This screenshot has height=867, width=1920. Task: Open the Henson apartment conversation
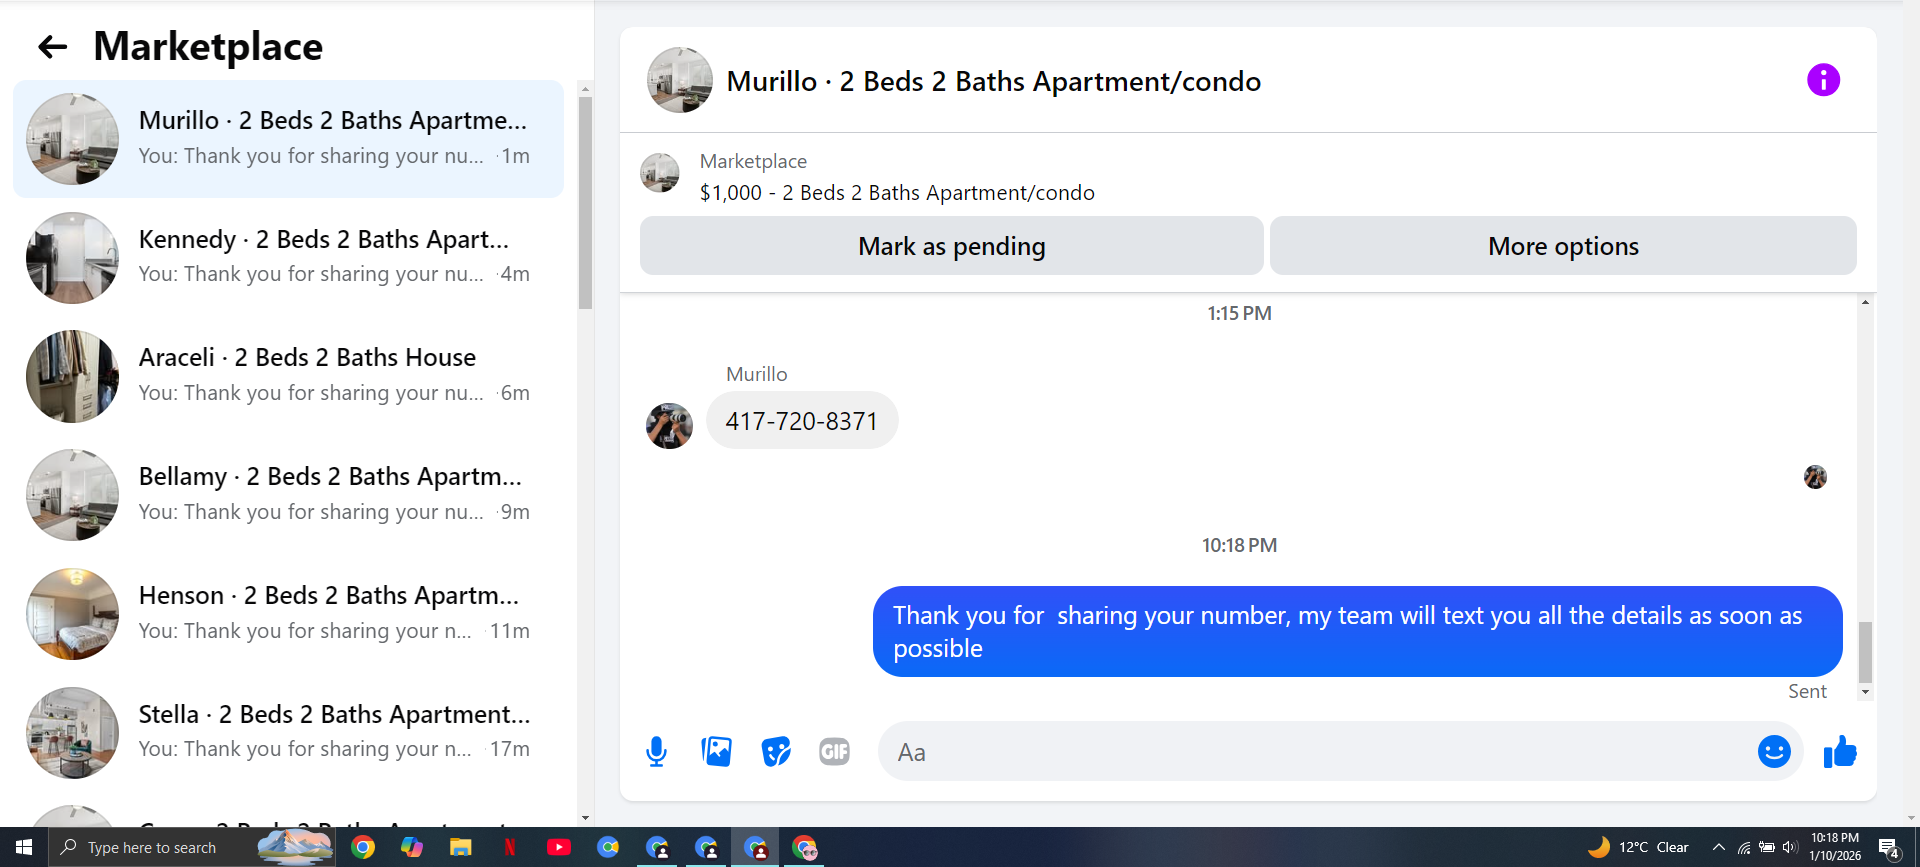tap(288, 613)
